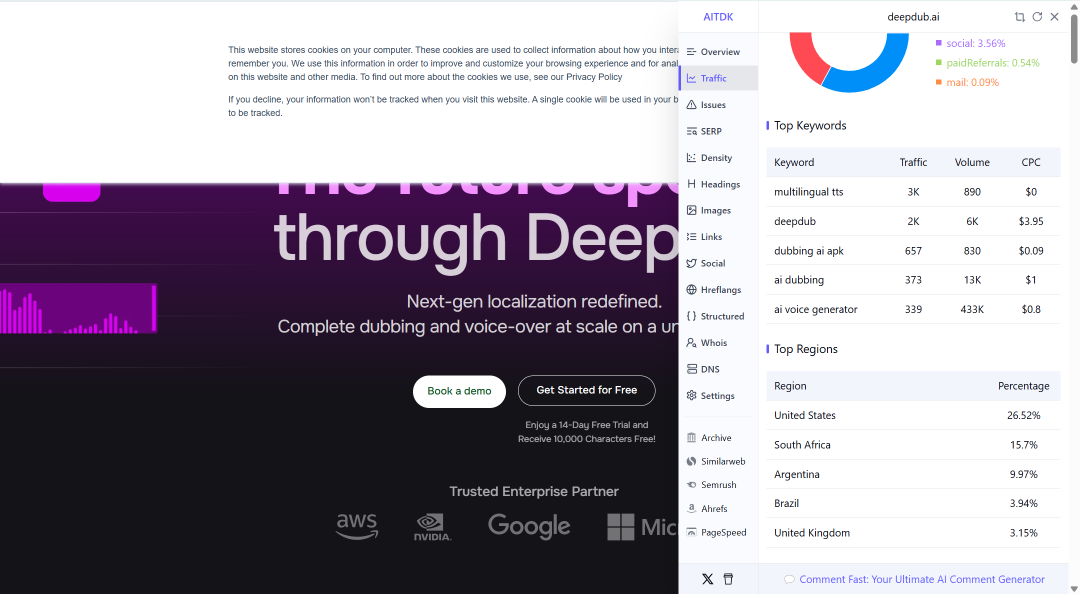Click the DNS server icon
1080x594 pixels.
pos(692,369)
